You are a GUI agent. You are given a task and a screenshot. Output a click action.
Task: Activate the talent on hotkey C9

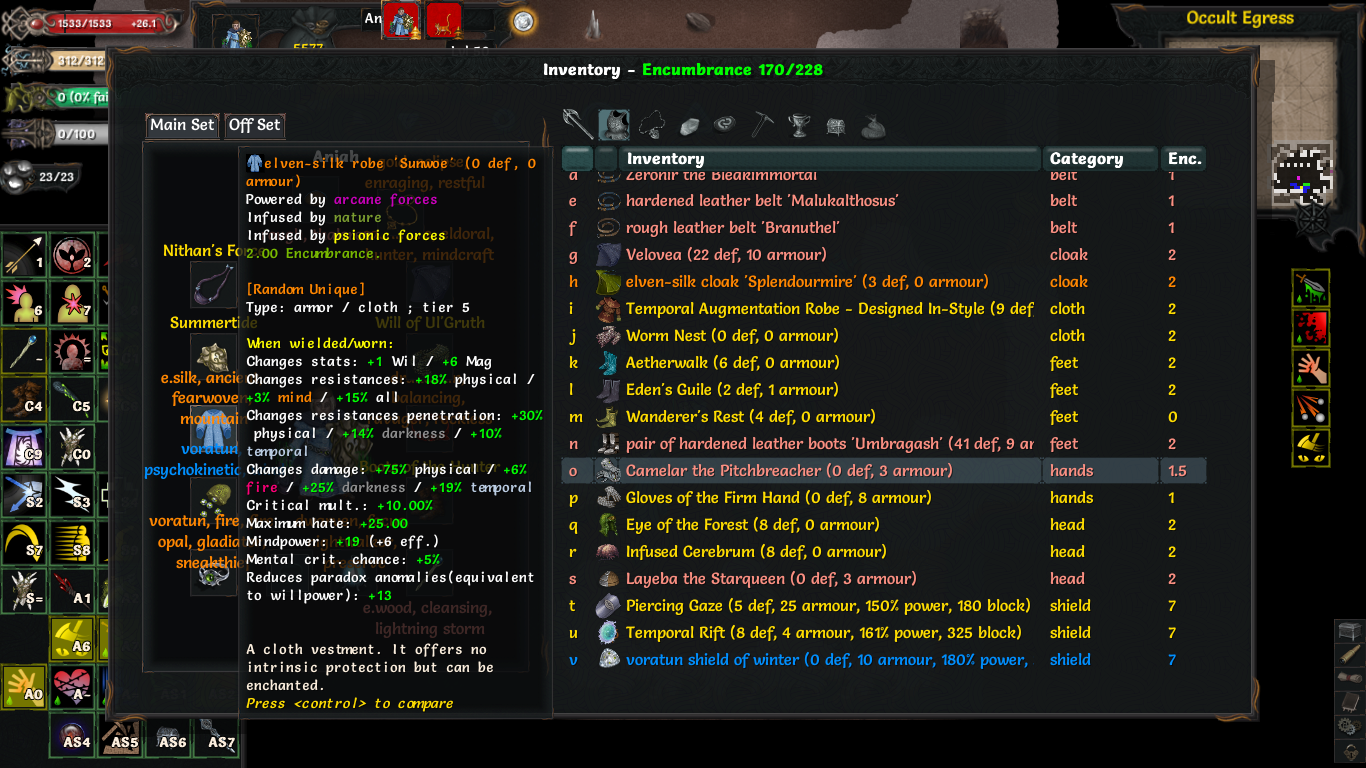click(x=24, y=447)
